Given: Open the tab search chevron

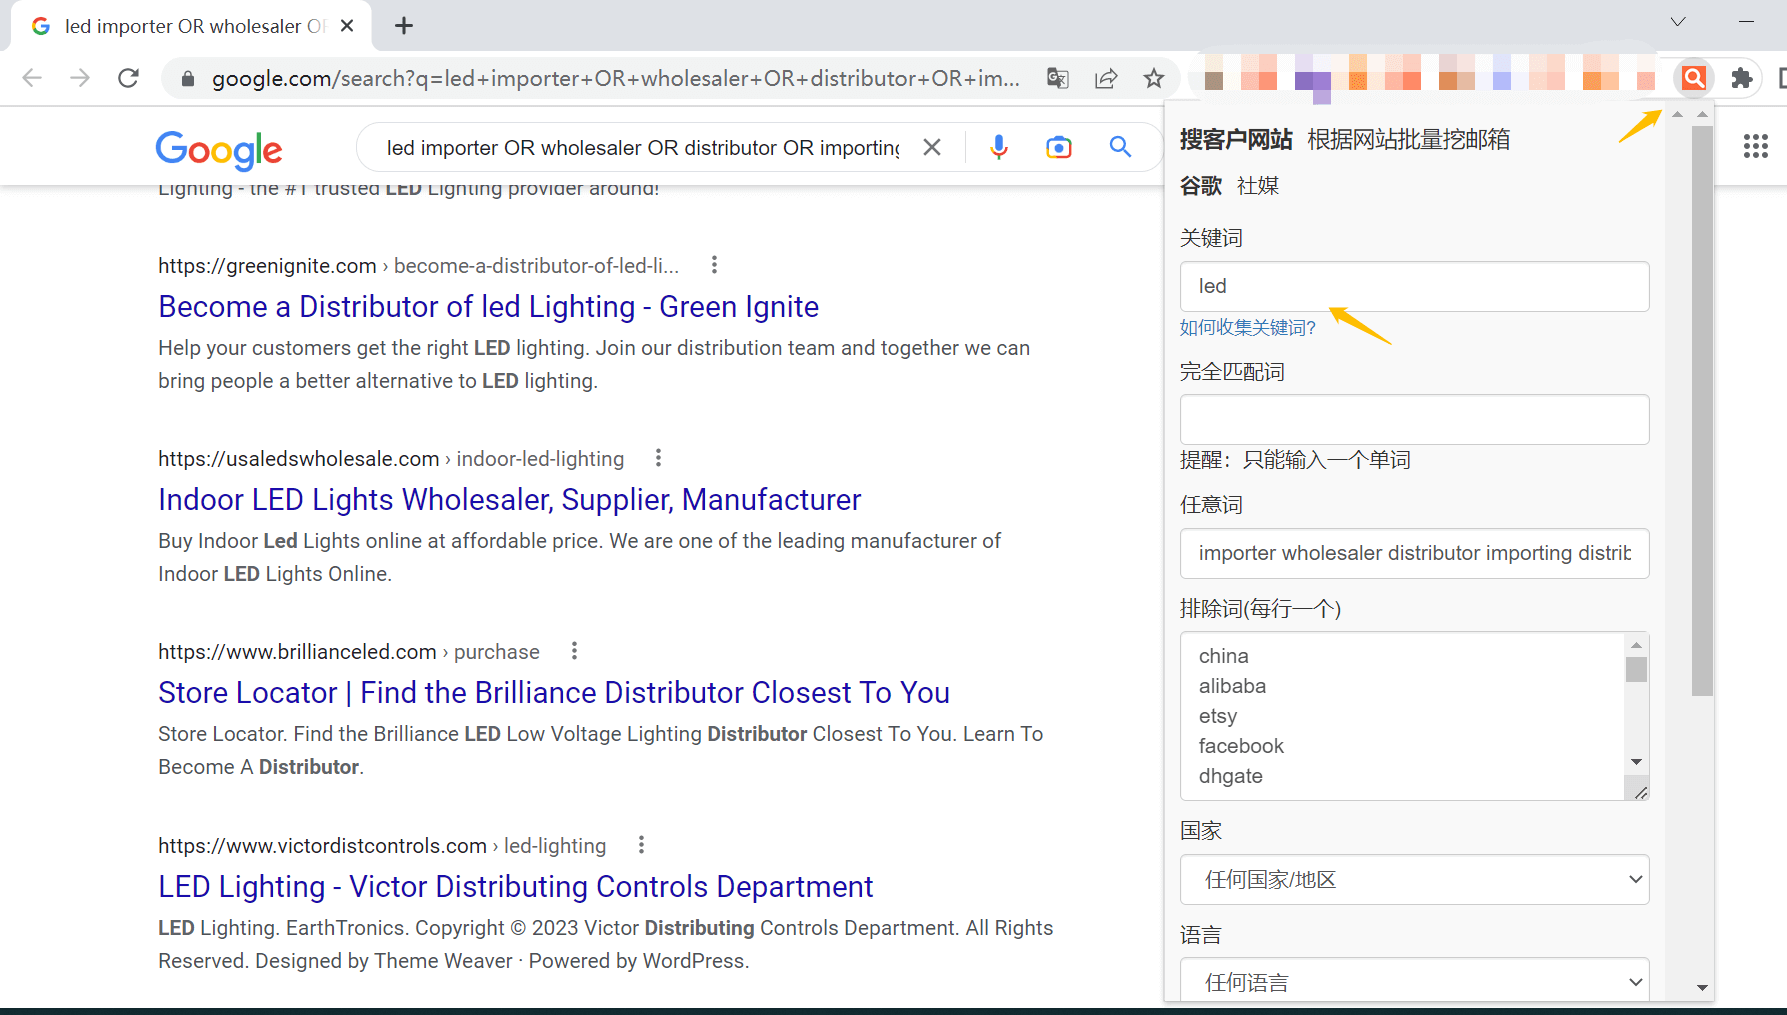Looking at the screenshot, I should click(1678, 22).
